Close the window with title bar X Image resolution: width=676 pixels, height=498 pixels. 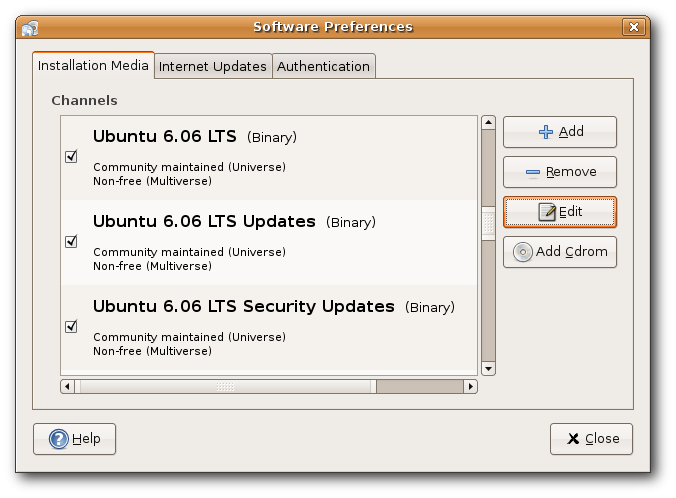(634, 27)
